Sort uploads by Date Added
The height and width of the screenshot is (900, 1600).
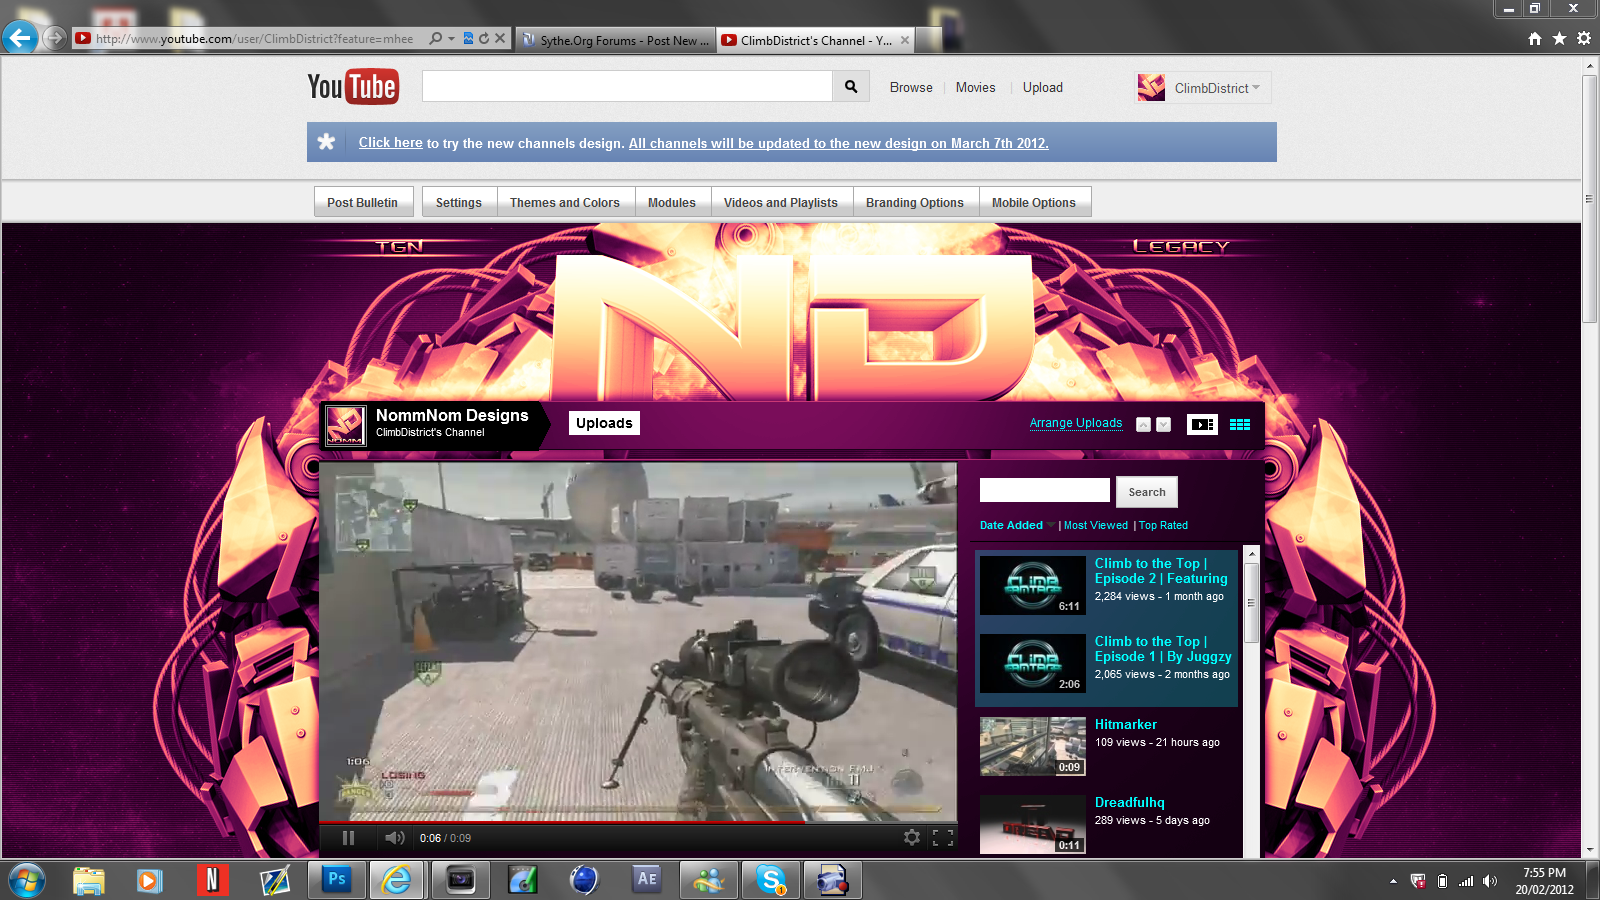point(1011,525)
